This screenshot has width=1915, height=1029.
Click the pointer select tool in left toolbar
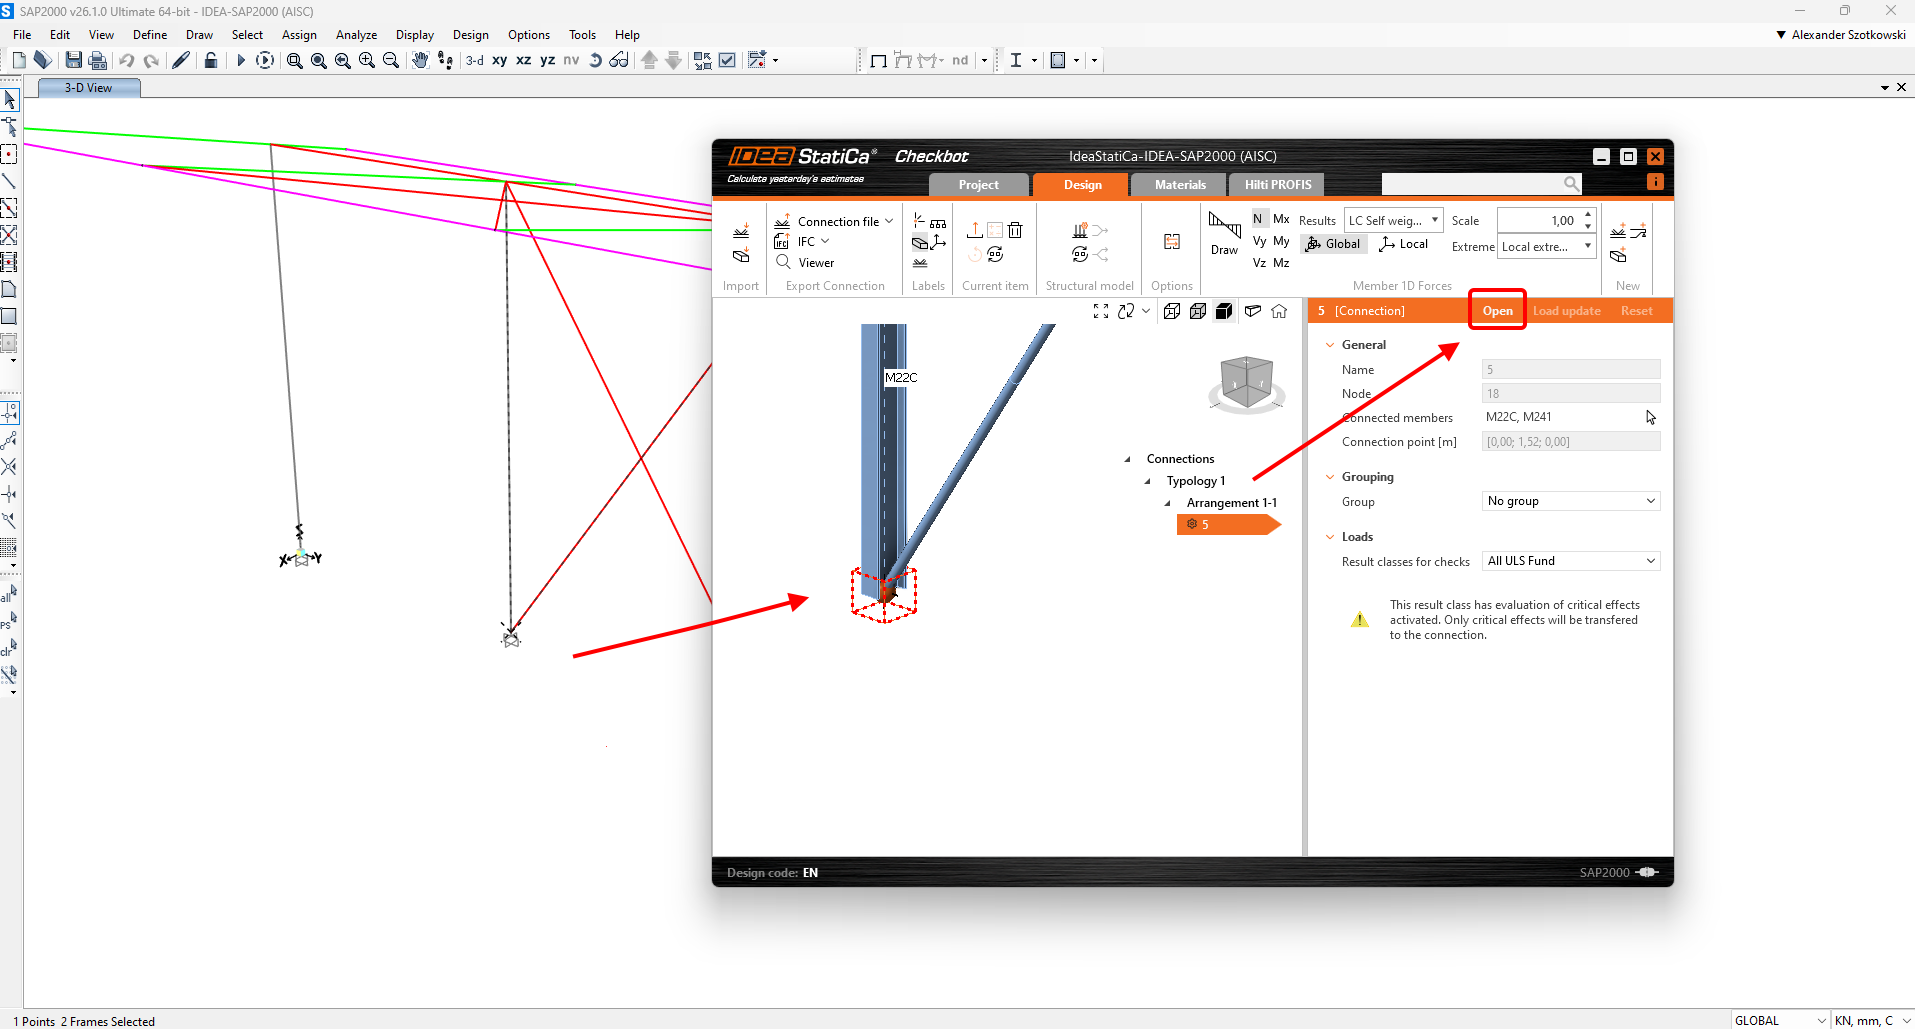pyautogui.click(x=10, y=100)
